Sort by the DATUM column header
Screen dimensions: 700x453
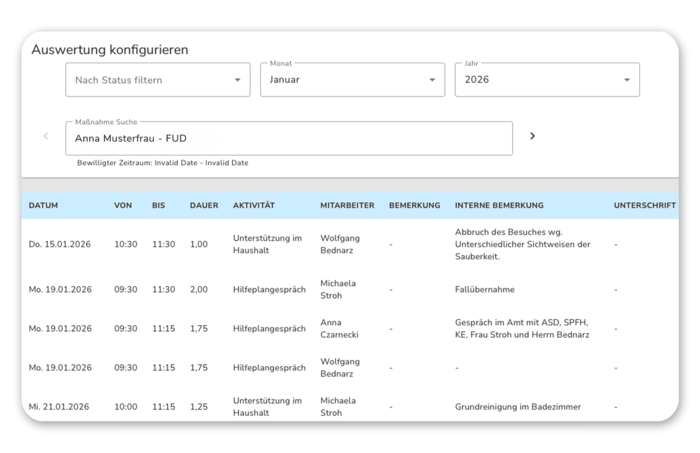[44, 205]
